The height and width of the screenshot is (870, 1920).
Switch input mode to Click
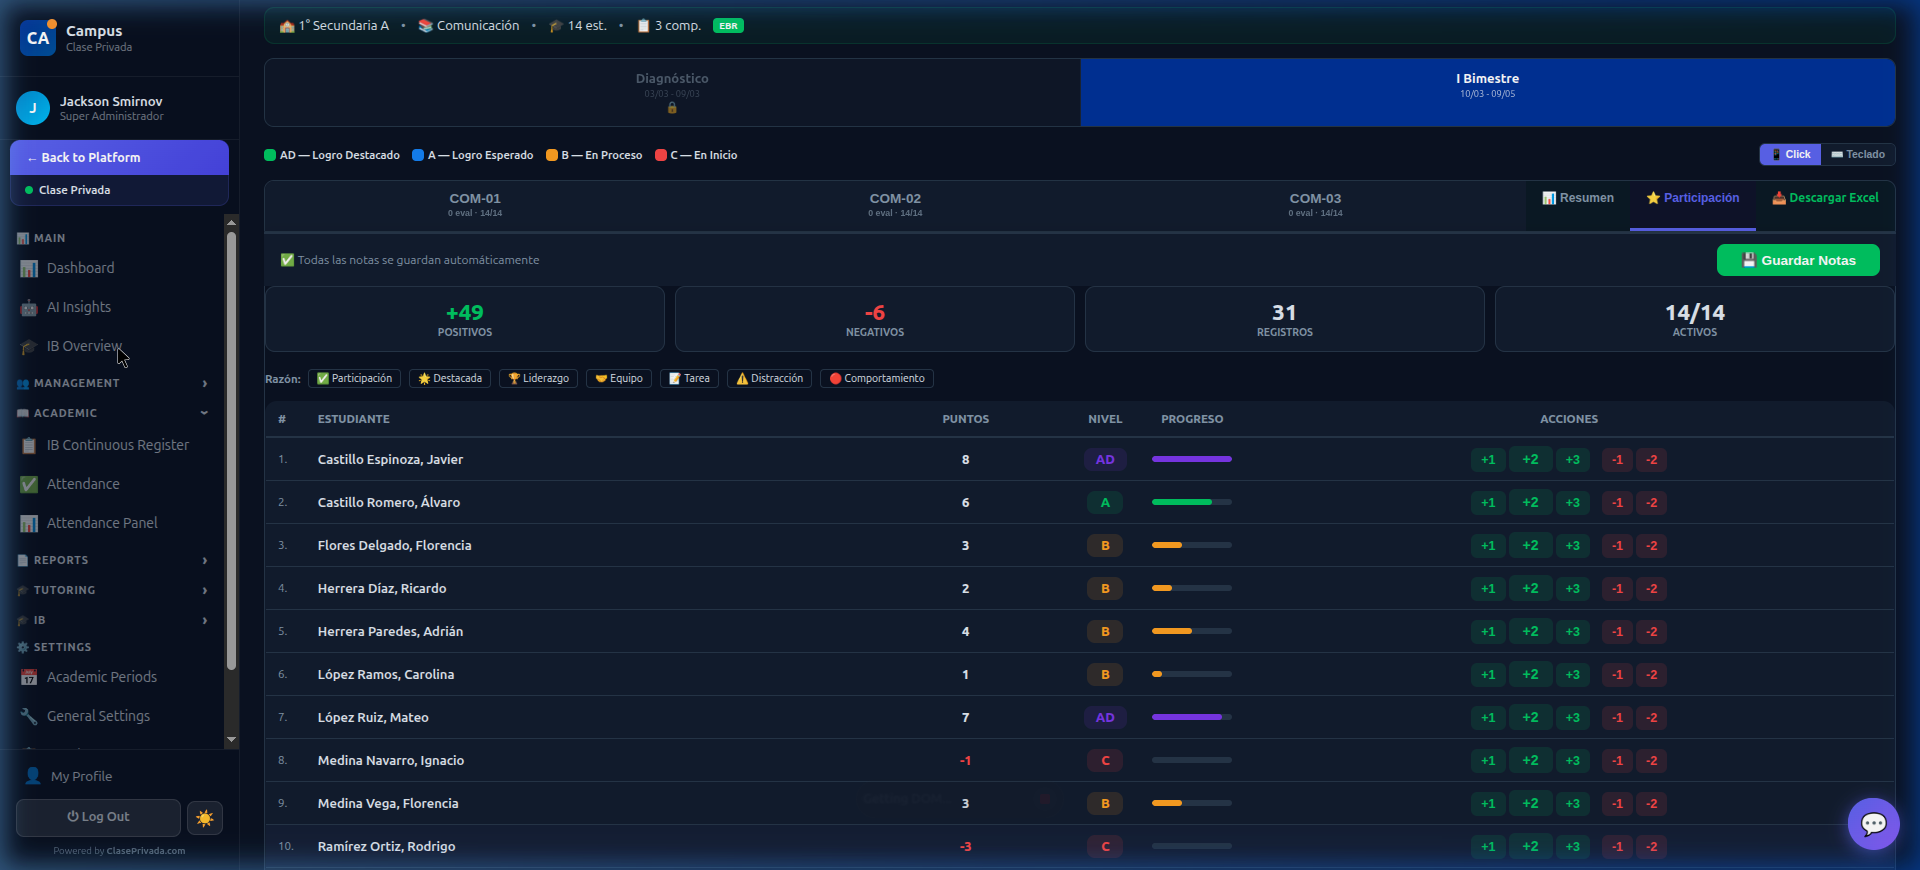pos(1790,154)
